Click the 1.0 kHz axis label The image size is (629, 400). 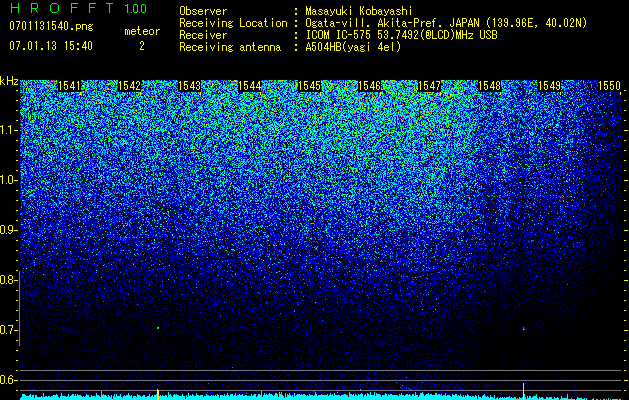point(8,180)
